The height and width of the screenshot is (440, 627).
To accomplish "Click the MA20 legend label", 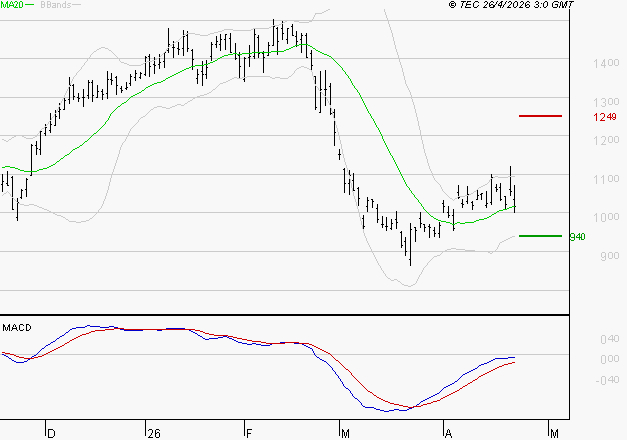I will (12, 4).
